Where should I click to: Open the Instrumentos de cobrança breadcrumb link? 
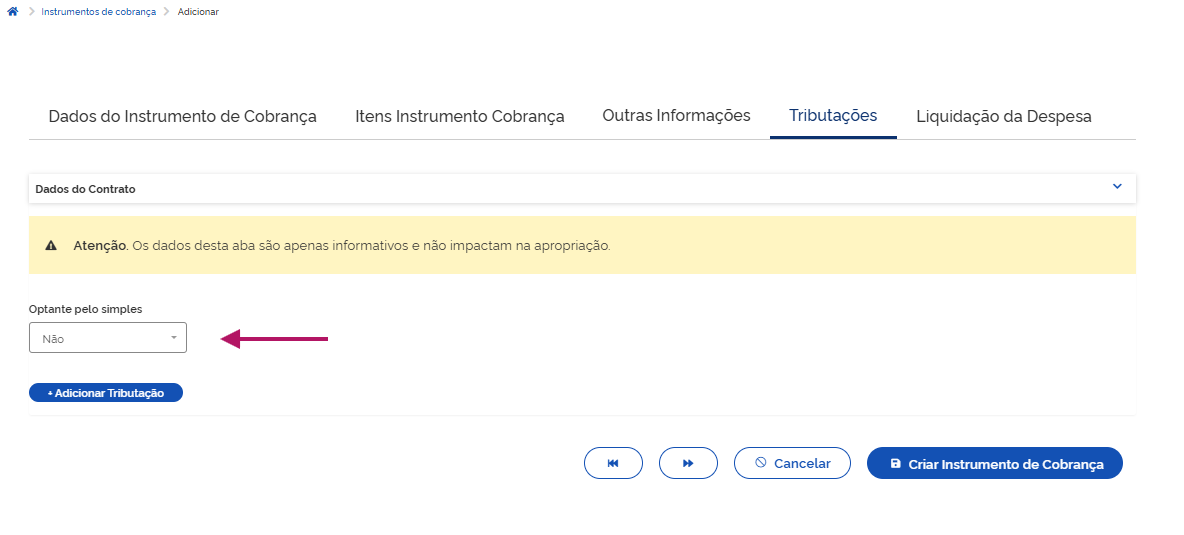coord(98,12)
